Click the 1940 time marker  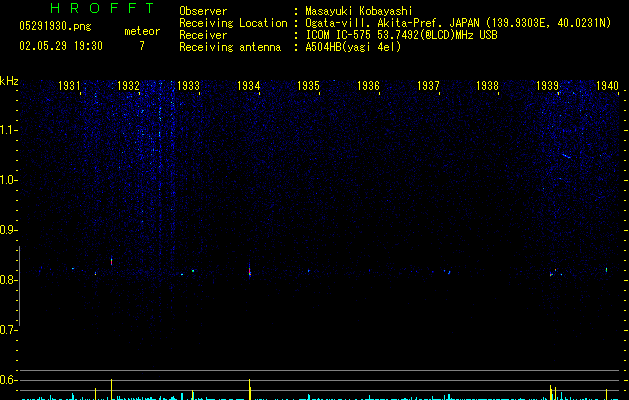[607, 86]
